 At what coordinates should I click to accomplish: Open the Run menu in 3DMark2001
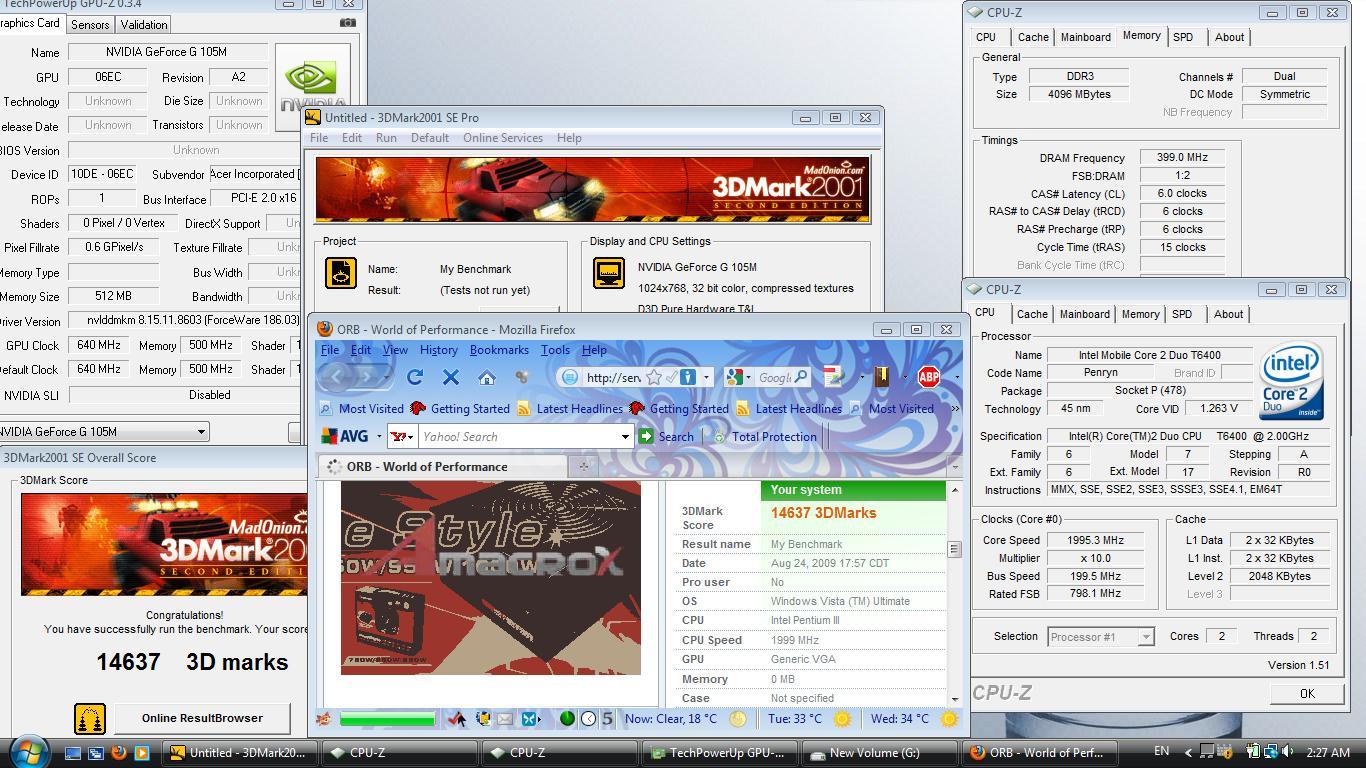pyautogui.click(x=386, y=138)
